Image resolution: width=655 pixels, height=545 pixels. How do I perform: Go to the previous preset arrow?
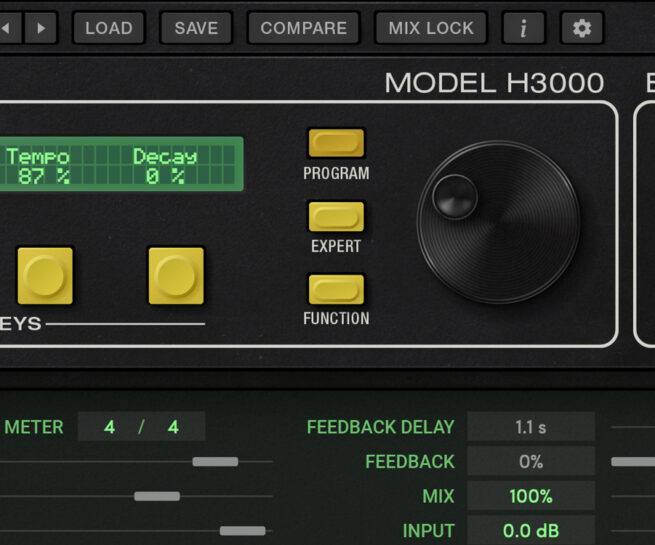(x=8, y=28)
